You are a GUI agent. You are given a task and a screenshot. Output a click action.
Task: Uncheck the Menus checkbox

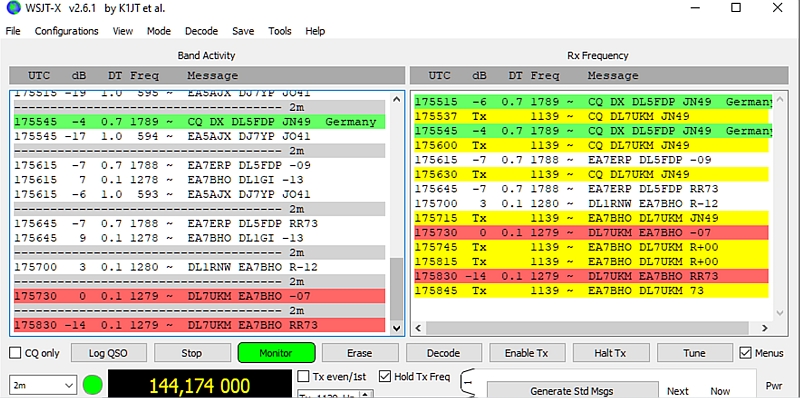(x=745, y=353)
